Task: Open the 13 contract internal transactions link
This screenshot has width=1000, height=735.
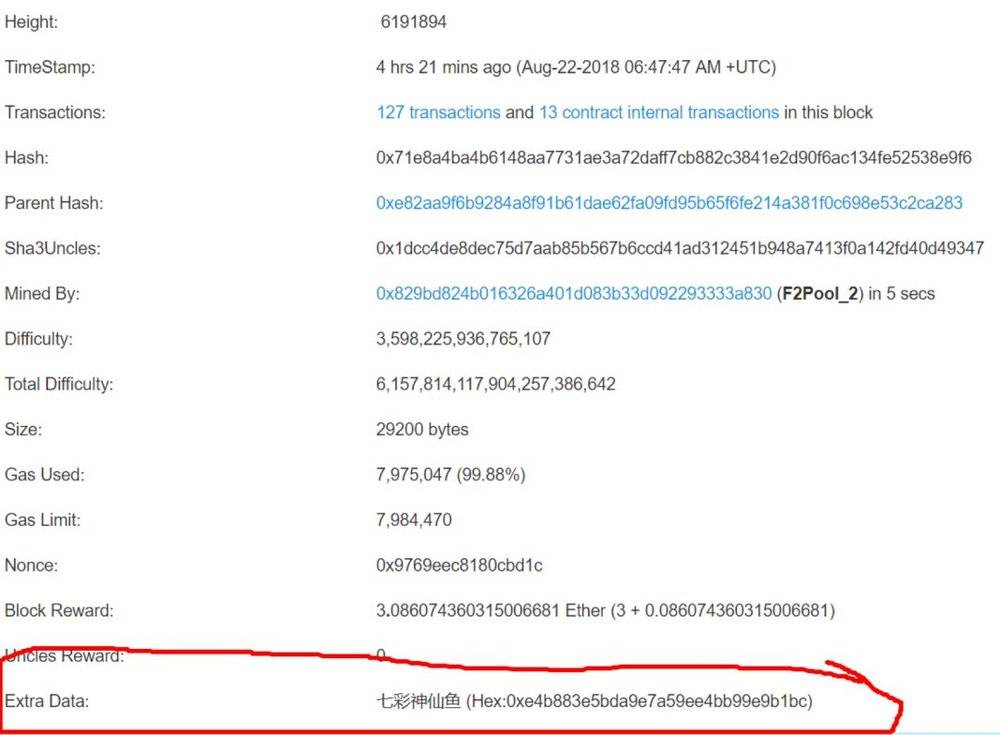Action: point(659,112)
